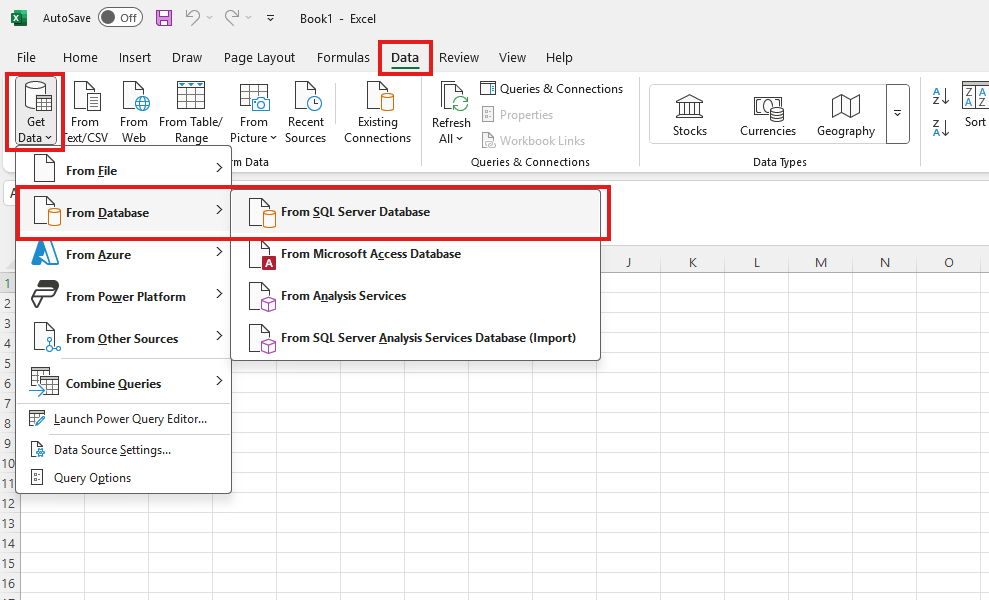The height and width of the screenshot is (600, 989).
Task: Switch to the Page Layout tab
Action: [259, 57]
